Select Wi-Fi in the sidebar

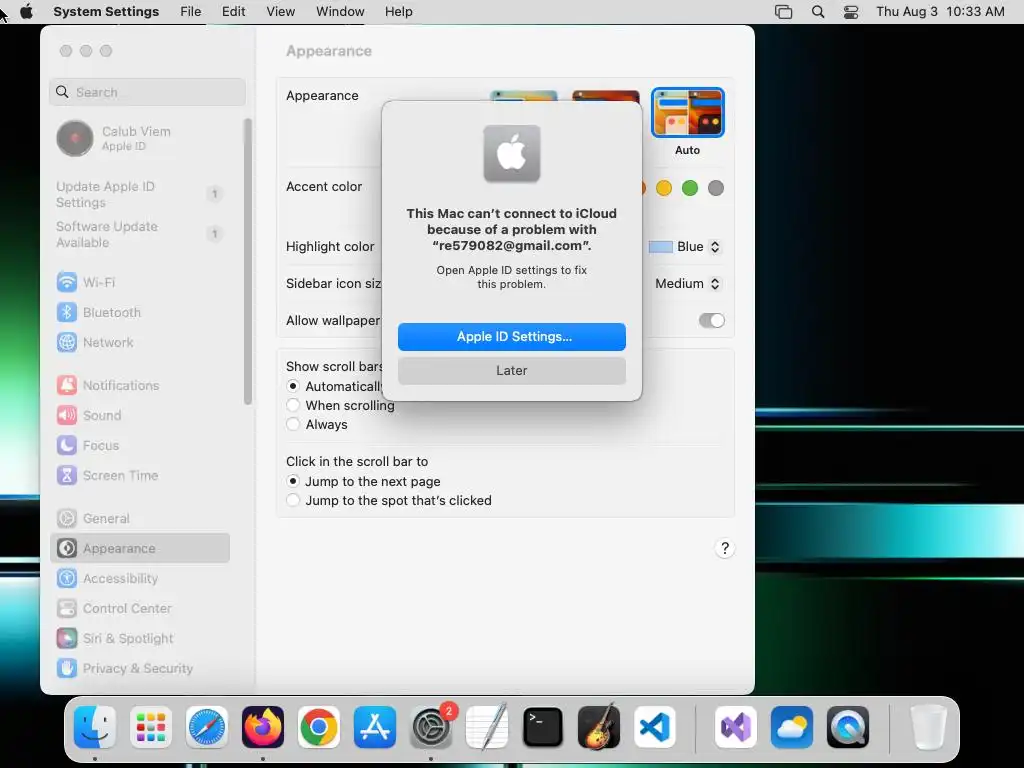coord(140,282)
